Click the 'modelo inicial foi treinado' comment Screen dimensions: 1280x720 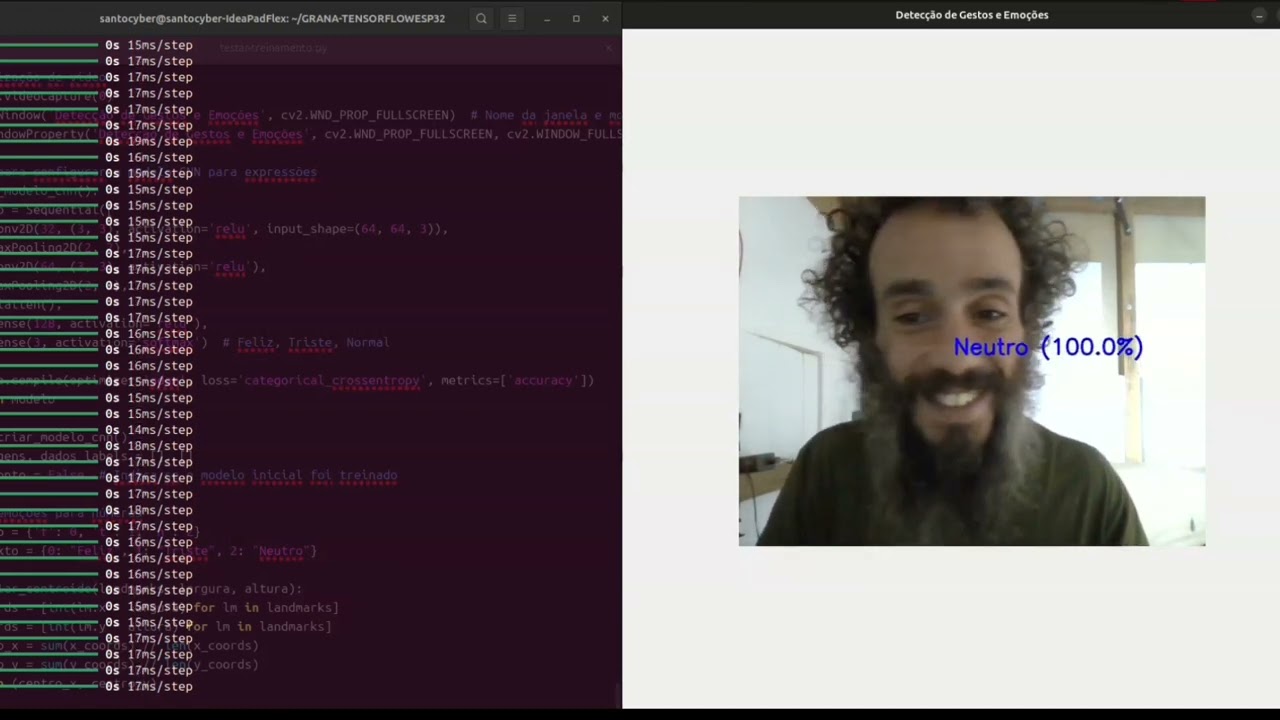coord(299,476)
